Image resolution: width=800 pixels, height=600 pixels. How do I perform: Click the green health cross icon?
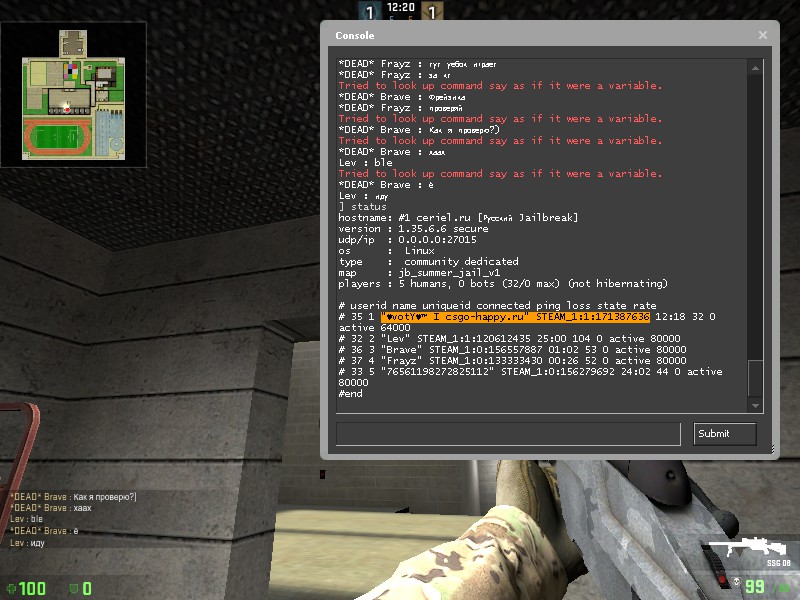[10, 588]
